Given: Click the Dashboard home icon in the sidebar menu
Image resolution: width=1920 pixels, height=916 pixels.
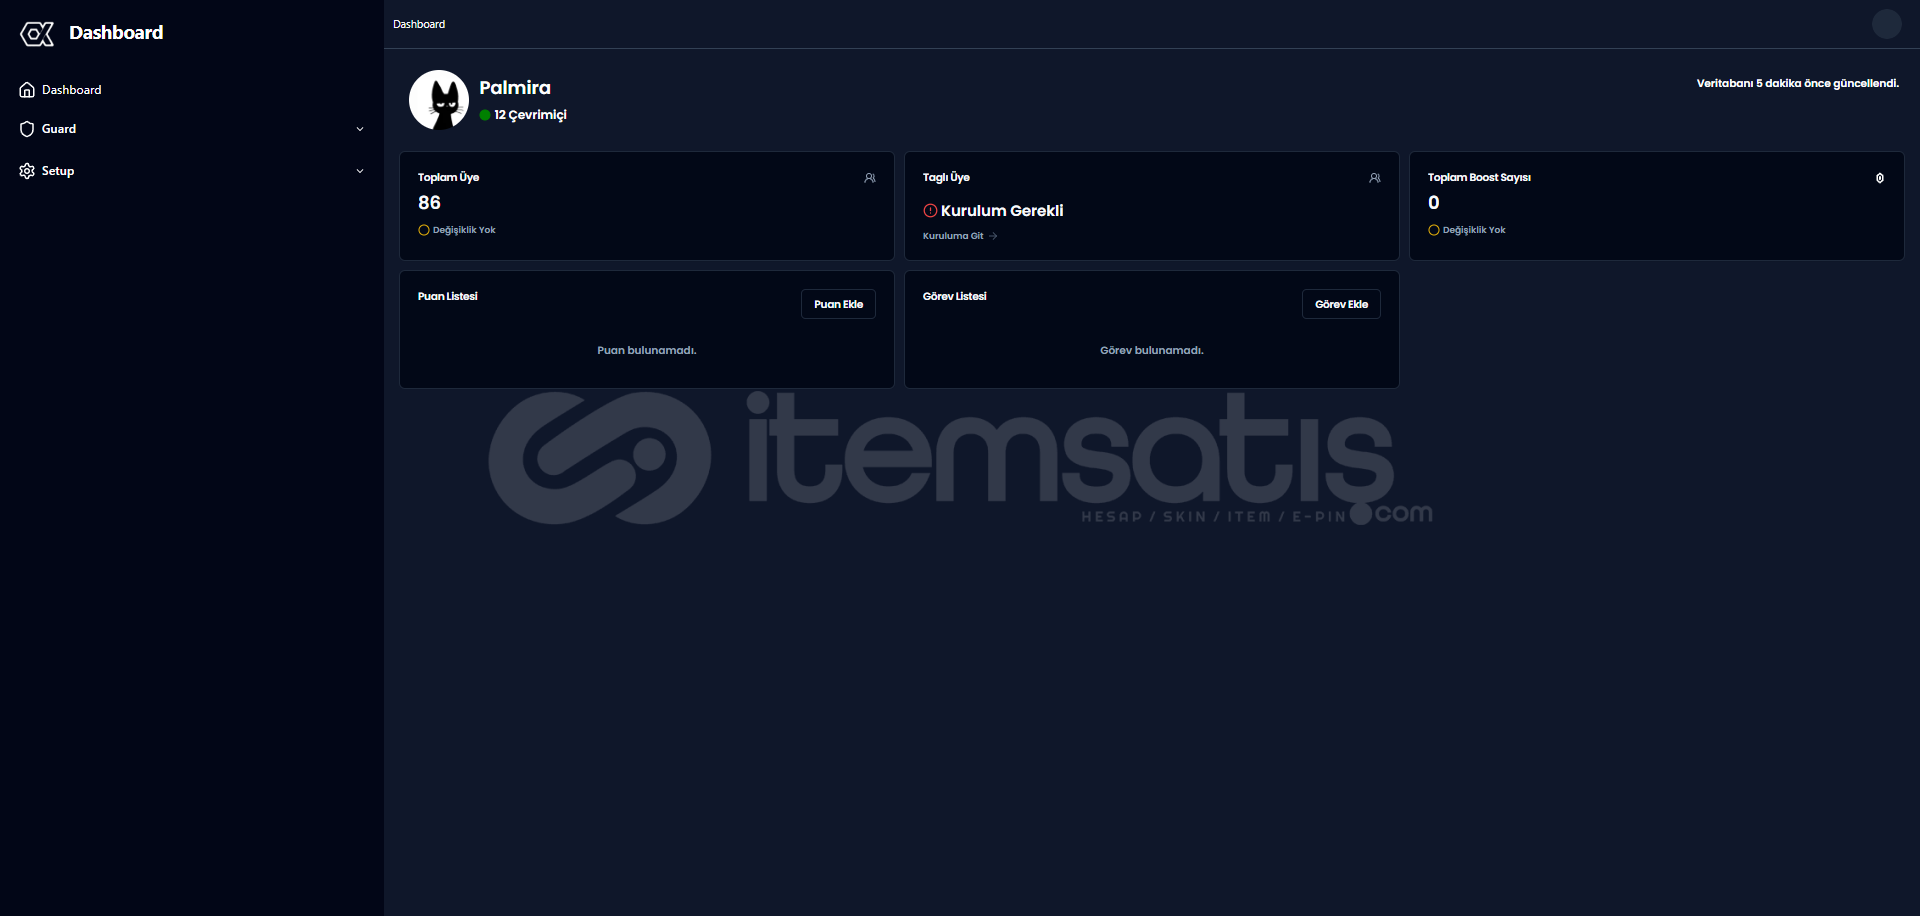Looking at the screenshot, I should pyautogui.click(x=27, y=90).
